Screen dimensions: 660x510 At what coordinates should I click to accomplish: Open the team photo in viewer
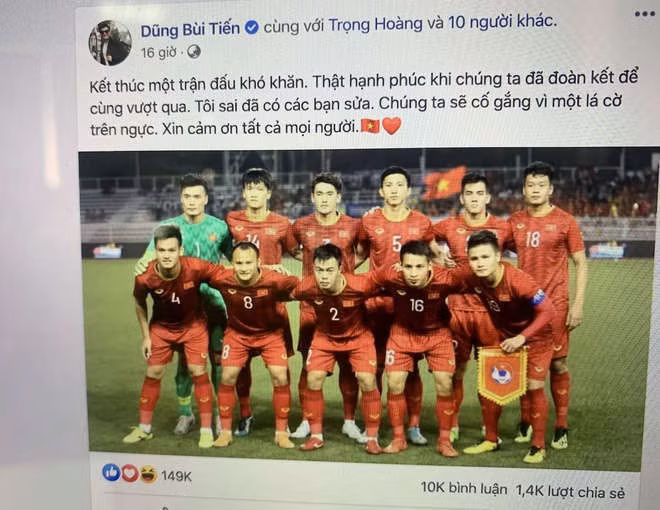369,309
